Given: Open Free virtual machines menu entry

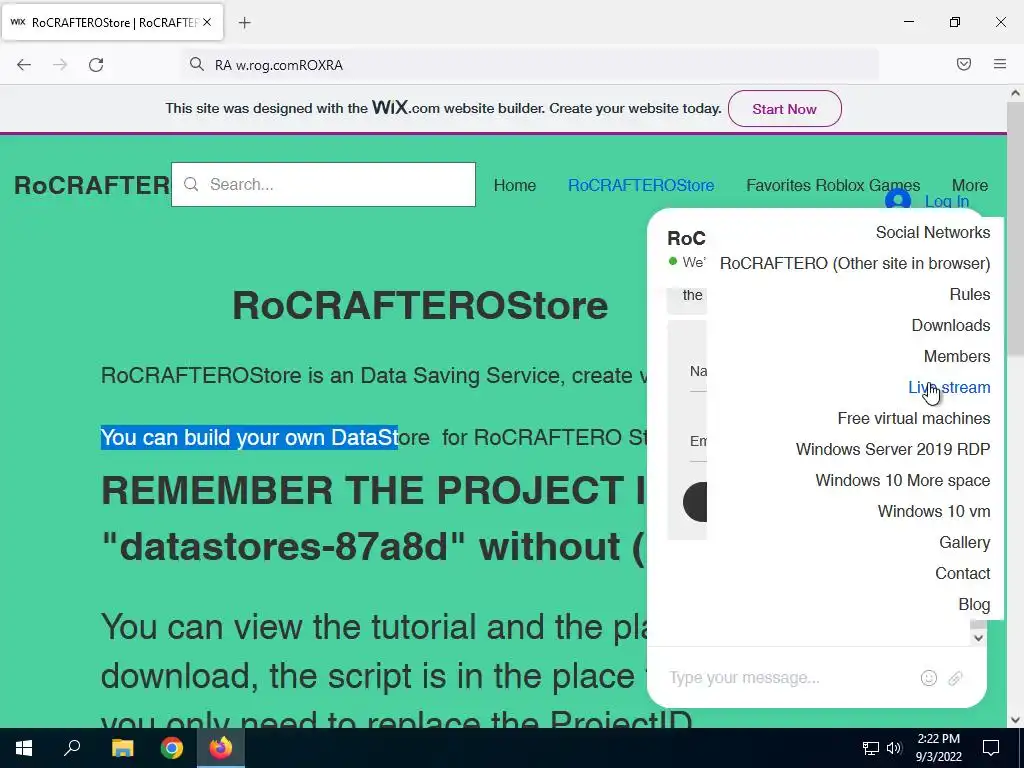Looking at the screenshot, I should [914, 419].
